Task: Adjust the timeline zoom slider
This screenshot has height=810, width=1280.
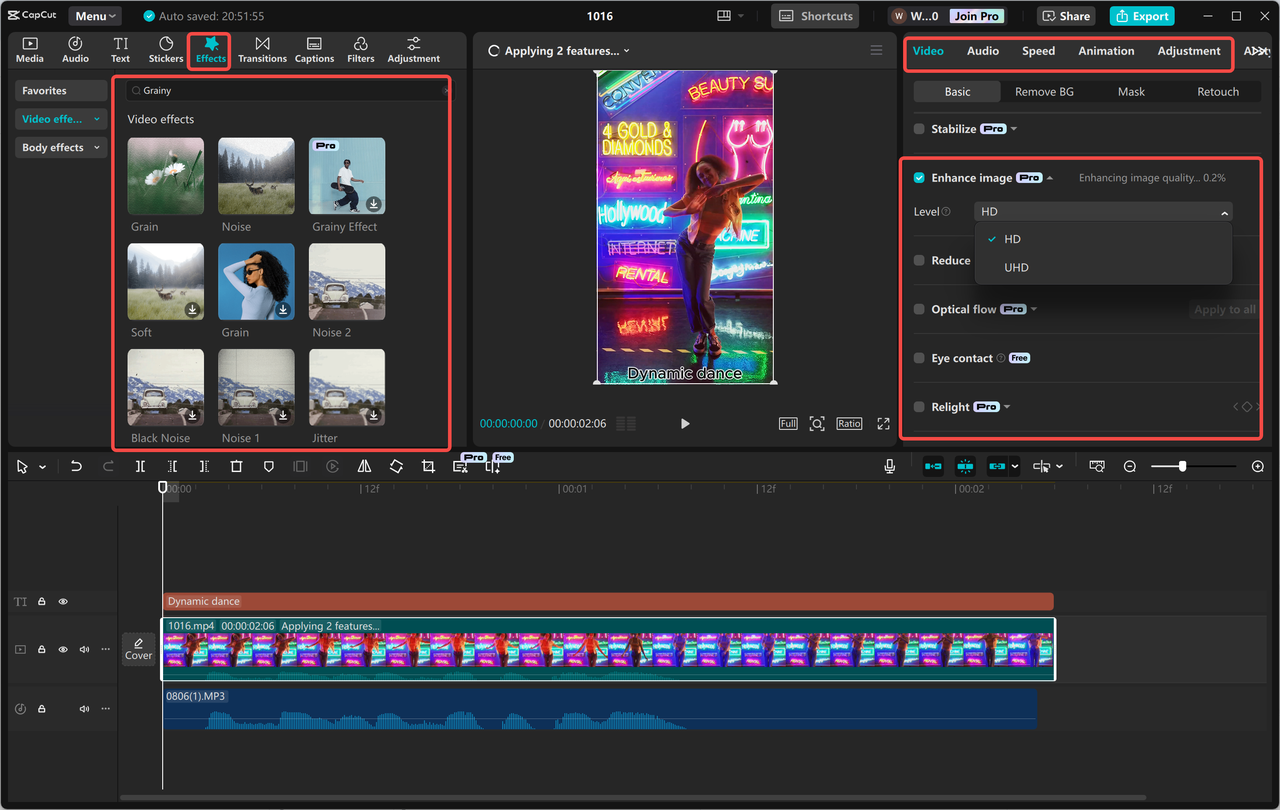Action: (1183, 467)
